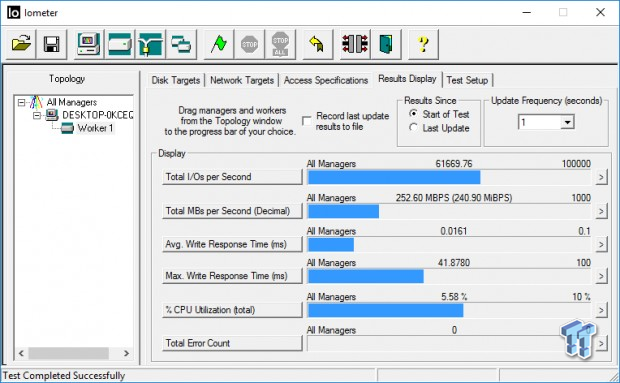Select Worker 1 in Topology tree
This screenshot has height=383, width=620.
(95, 128)
